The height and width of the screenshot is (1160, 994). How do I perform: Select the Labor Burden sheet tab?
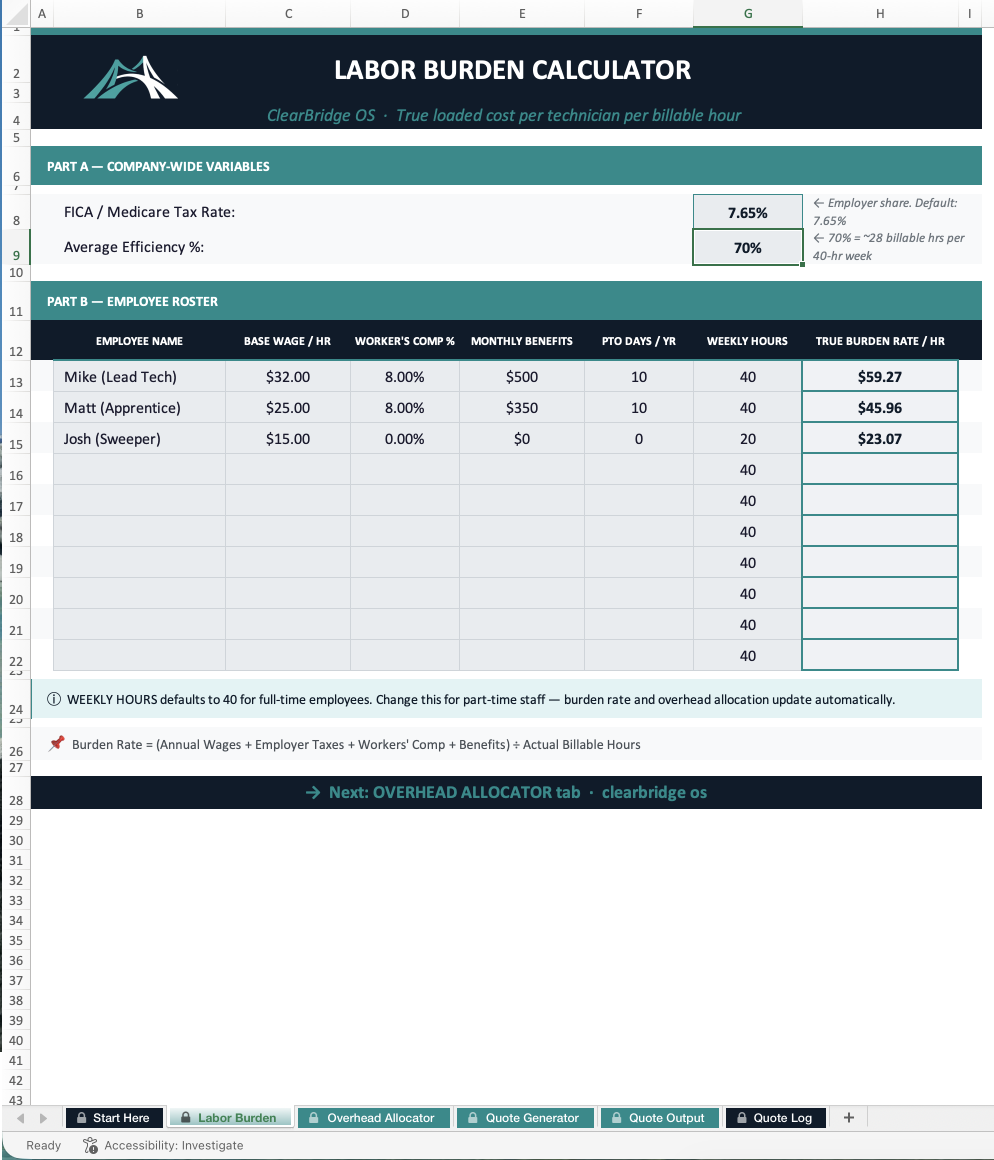click(229, 1118)
